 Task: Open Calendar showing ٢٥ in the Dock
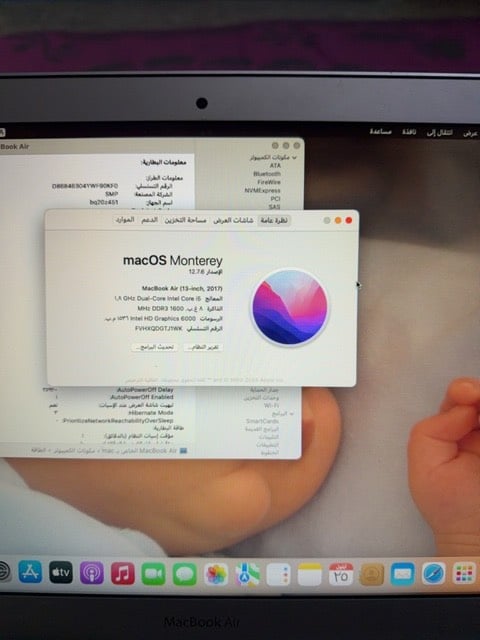tap(341, 574)
